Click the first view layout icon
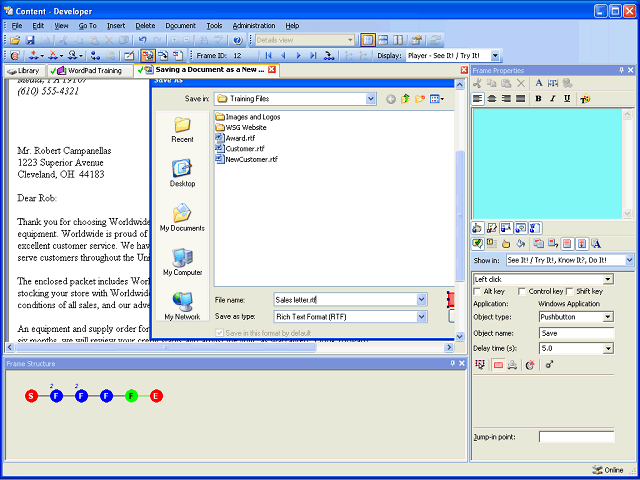 coord(368,40)
